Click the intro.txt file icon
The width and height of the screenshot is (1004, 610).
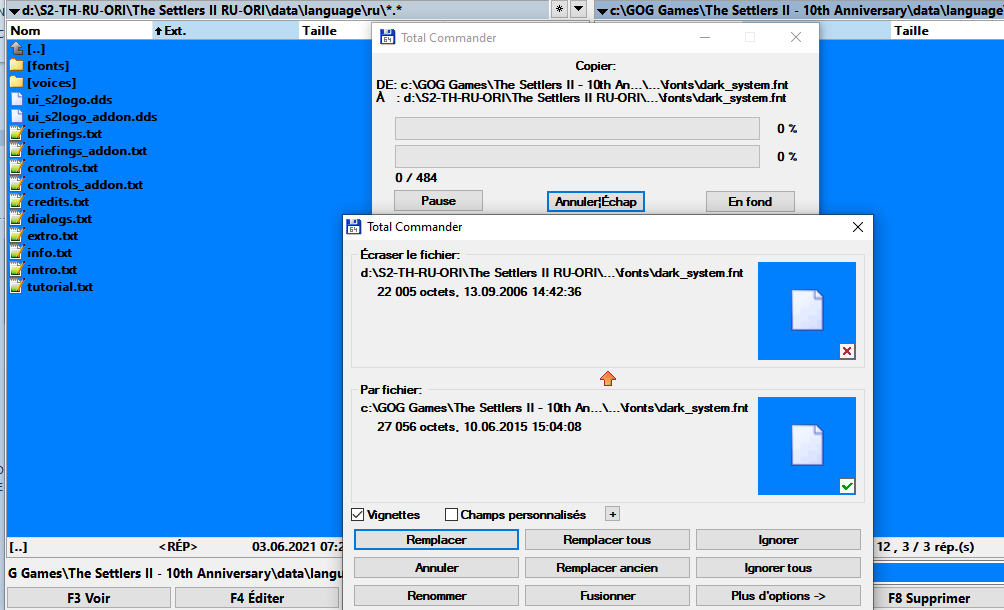tap(17, 269)
